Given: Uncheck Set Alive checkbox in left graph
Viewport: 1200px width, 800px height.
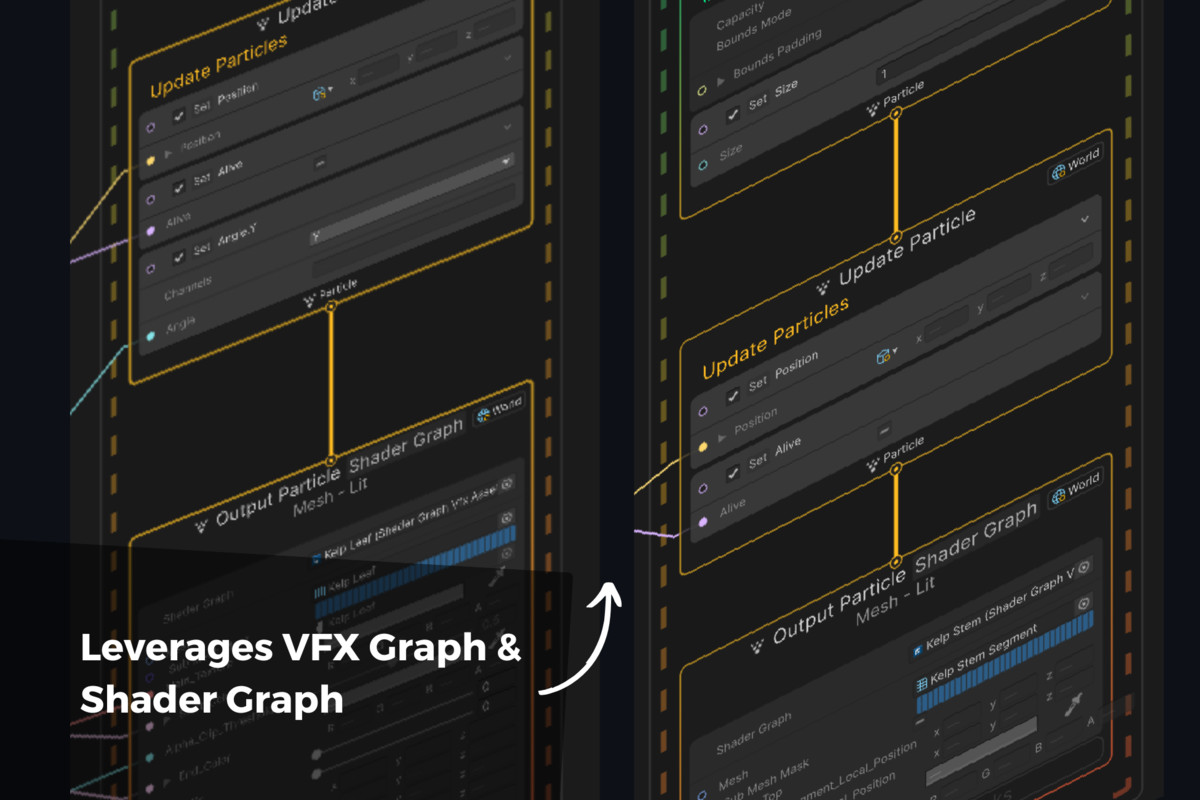Looking at the screenshot, I should click(179, 187).
